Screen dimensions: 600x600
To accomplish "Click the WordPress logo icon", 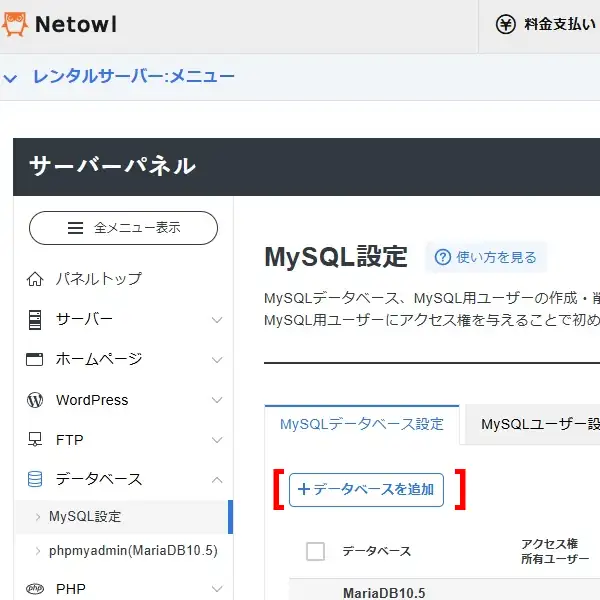I will [35, 400].
